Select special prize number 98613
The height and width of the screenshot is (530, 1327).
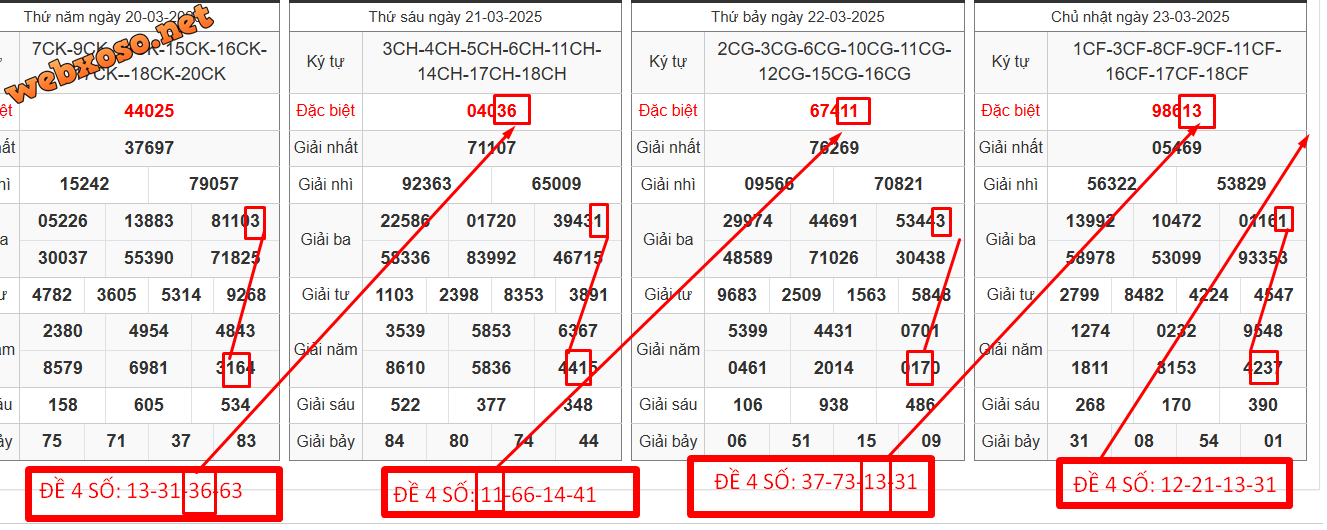click(x=1176, y=111)
